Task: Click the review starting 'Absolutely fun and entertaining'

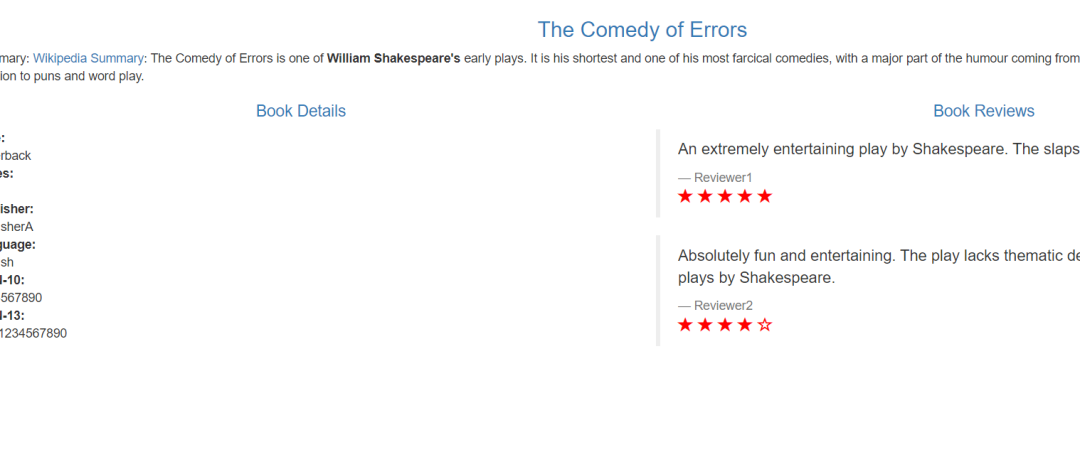Action: 879,266
